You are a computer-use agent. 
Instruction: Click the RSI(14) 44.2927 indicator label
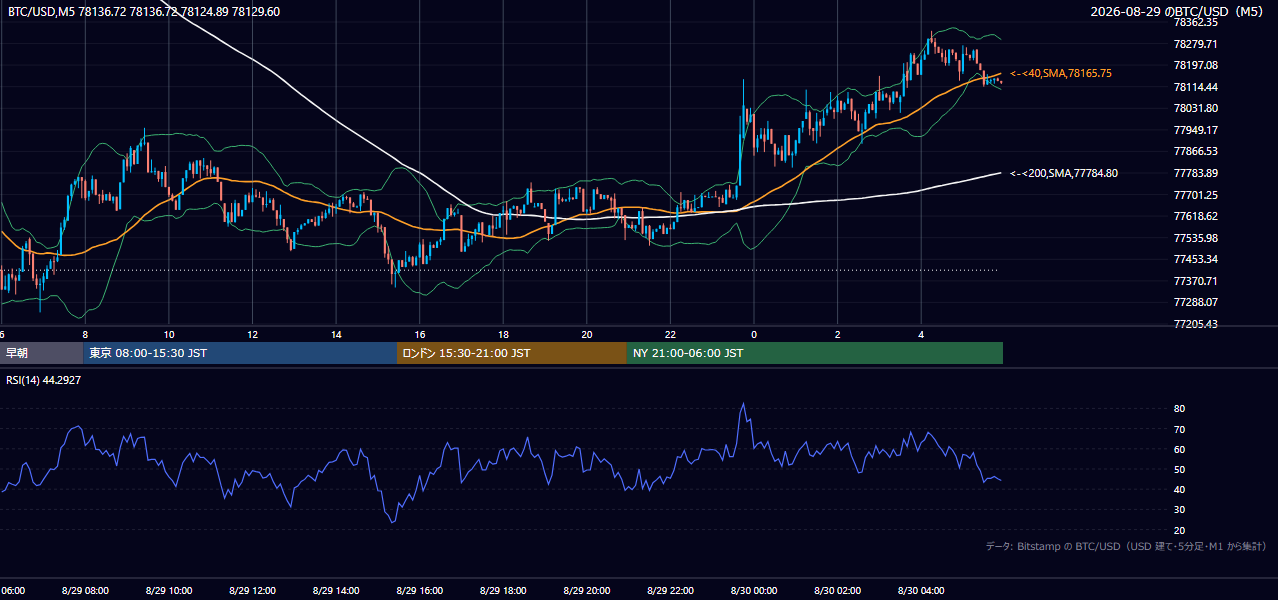point(45,381)
